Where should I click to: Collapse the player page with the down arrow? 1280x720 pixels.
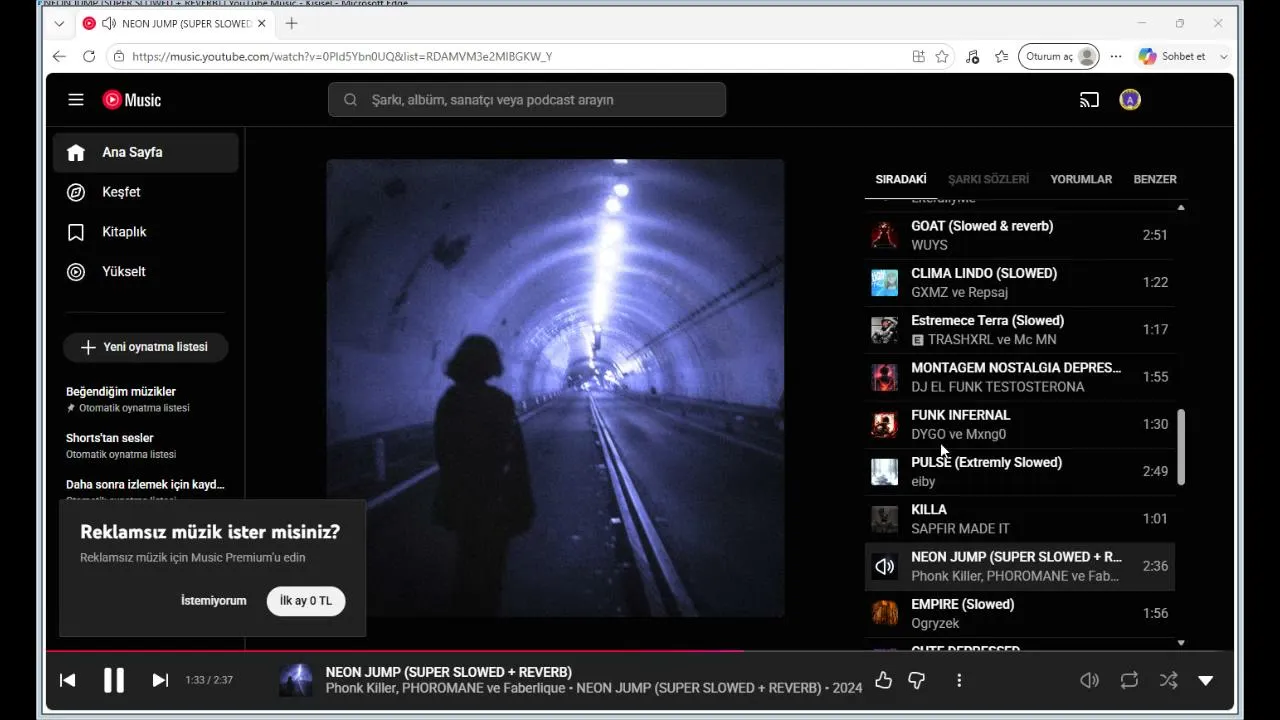tap(1206, 680)
